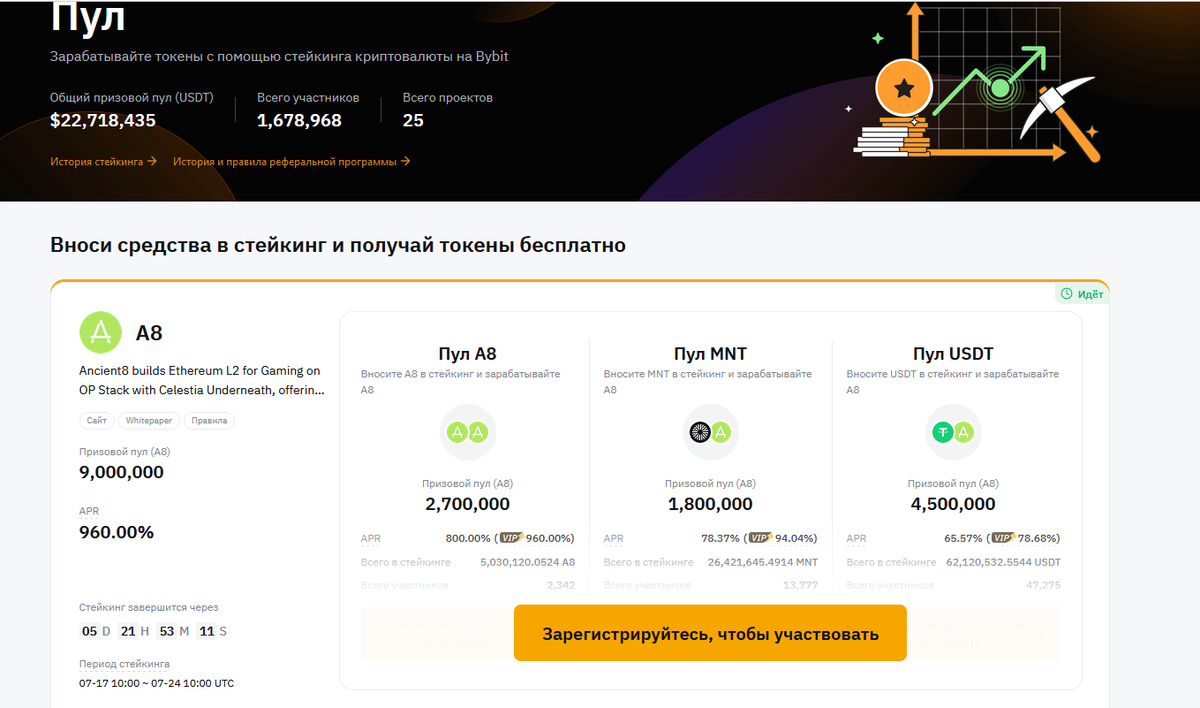Click Пул USDT prize value 4,500,000

click(953, 504)
